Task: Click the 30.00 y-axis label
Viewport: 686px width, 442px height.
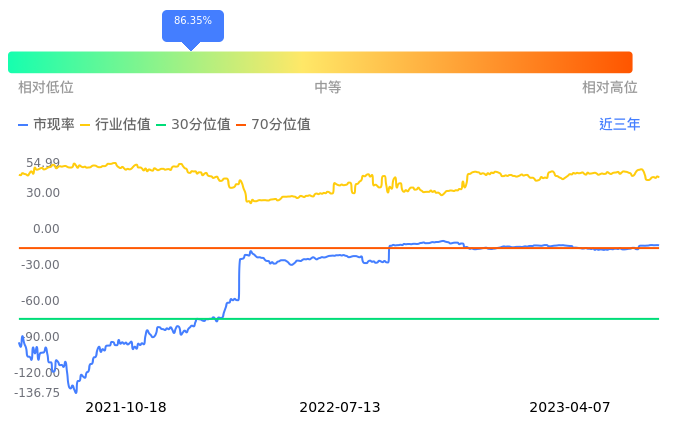Action: pos(43,193)
